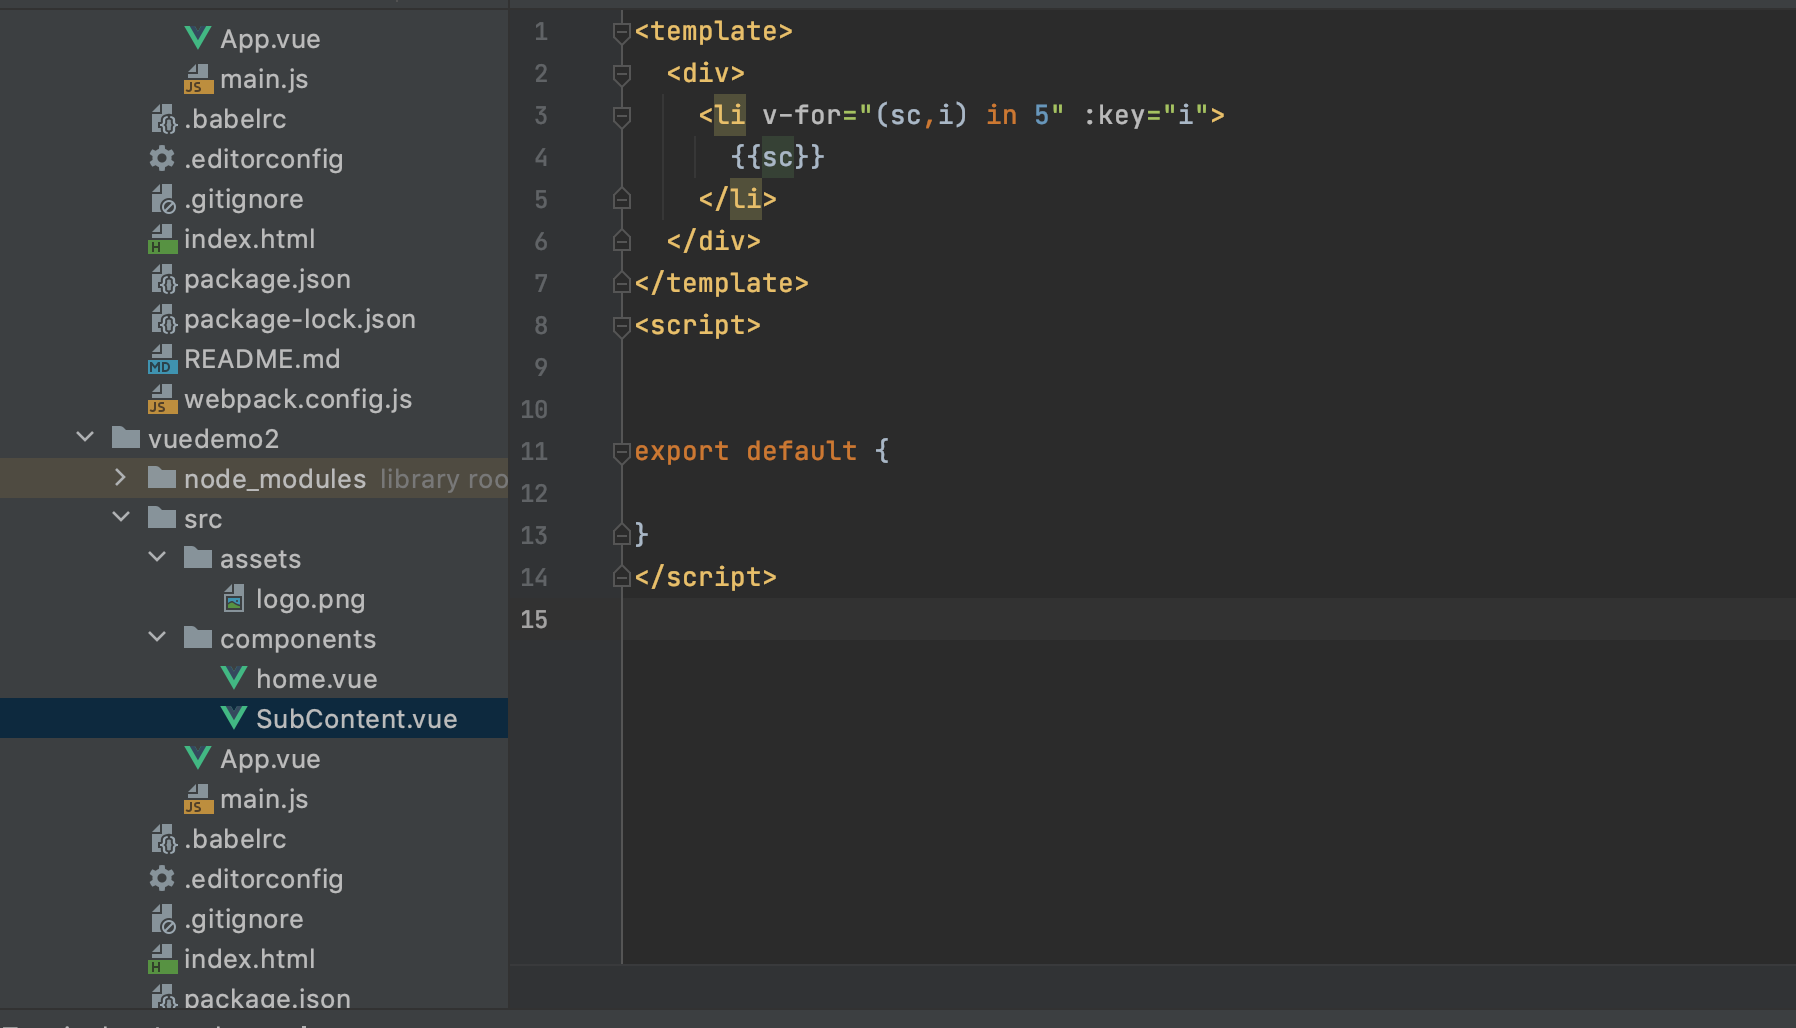
Task: Click the lower index.html file icon
Action: point(162,959)
